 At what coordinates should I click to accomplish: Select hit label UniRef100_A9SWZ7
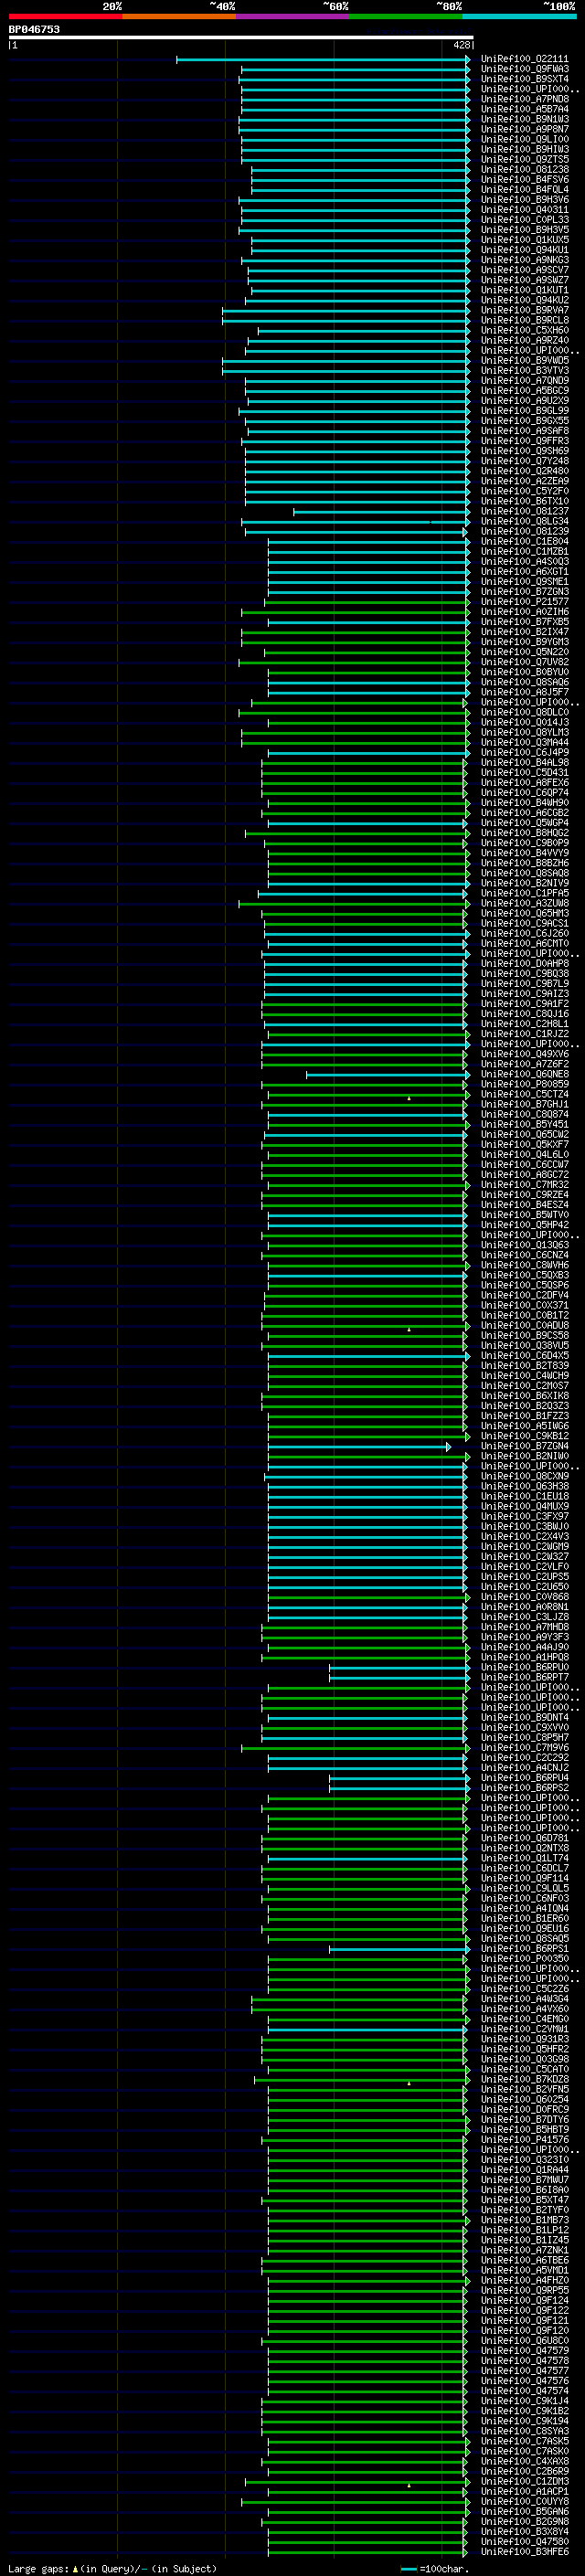(524, 280)
